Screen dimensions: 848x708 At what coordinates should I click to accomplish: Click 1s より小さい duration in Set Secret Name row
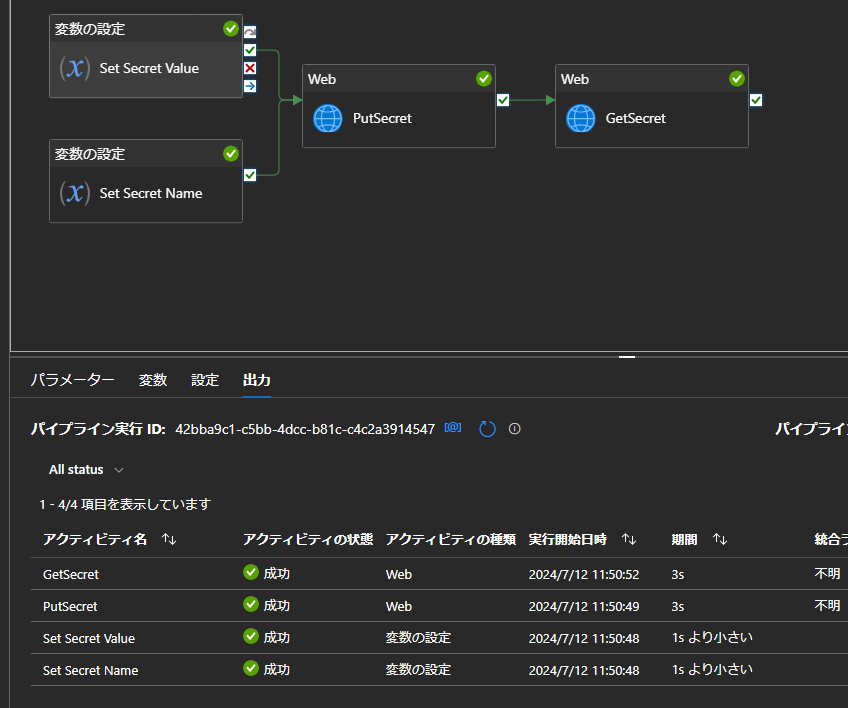point(712,670)
